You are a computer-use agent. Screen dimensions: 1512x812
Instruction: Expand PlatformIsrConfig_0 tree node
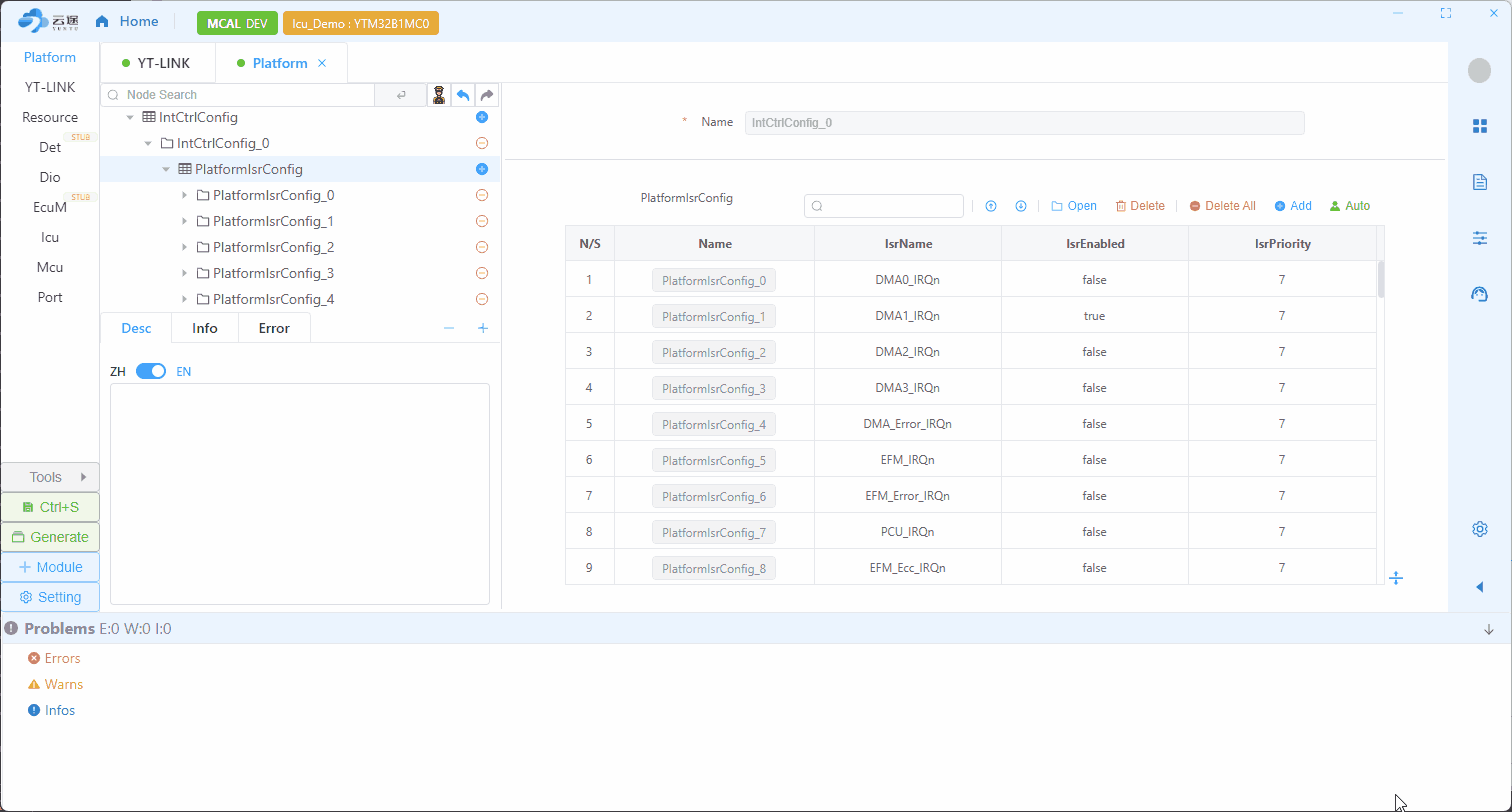[x=185, y=195]
